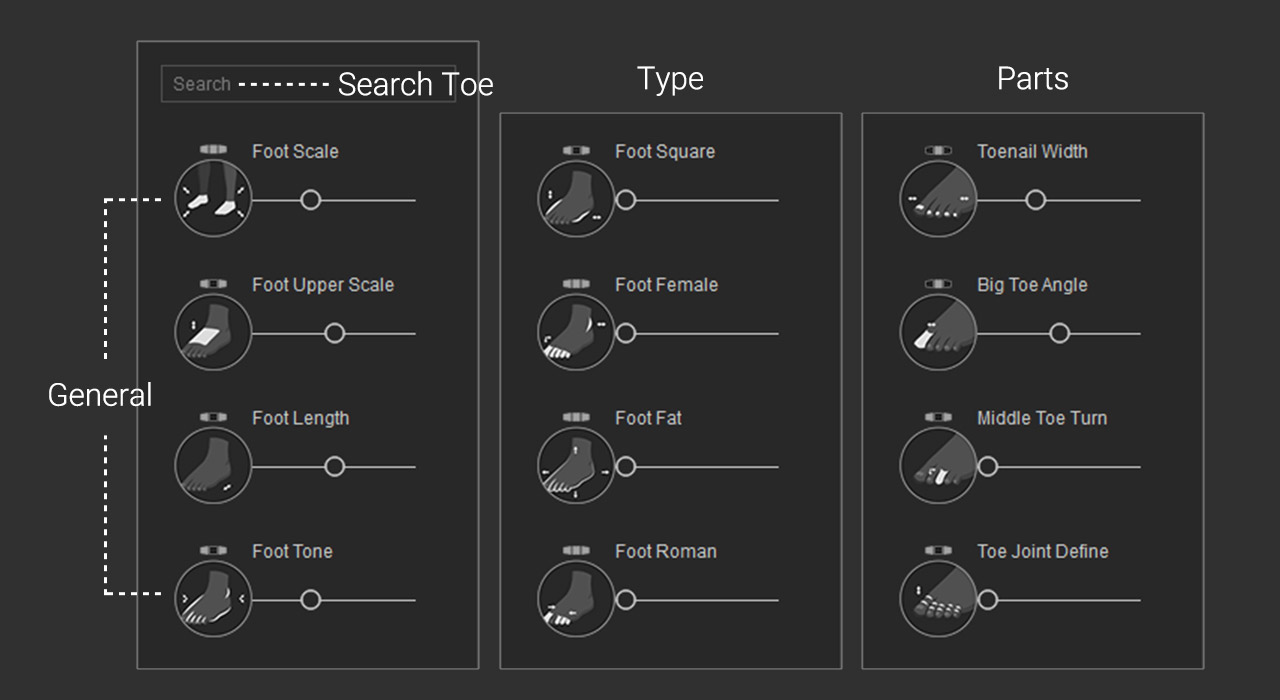1280x700 pixels.
Task: Toggle the small pill above Middle Toe Turn
Action: pyautogui.click(x=938, y=417)
